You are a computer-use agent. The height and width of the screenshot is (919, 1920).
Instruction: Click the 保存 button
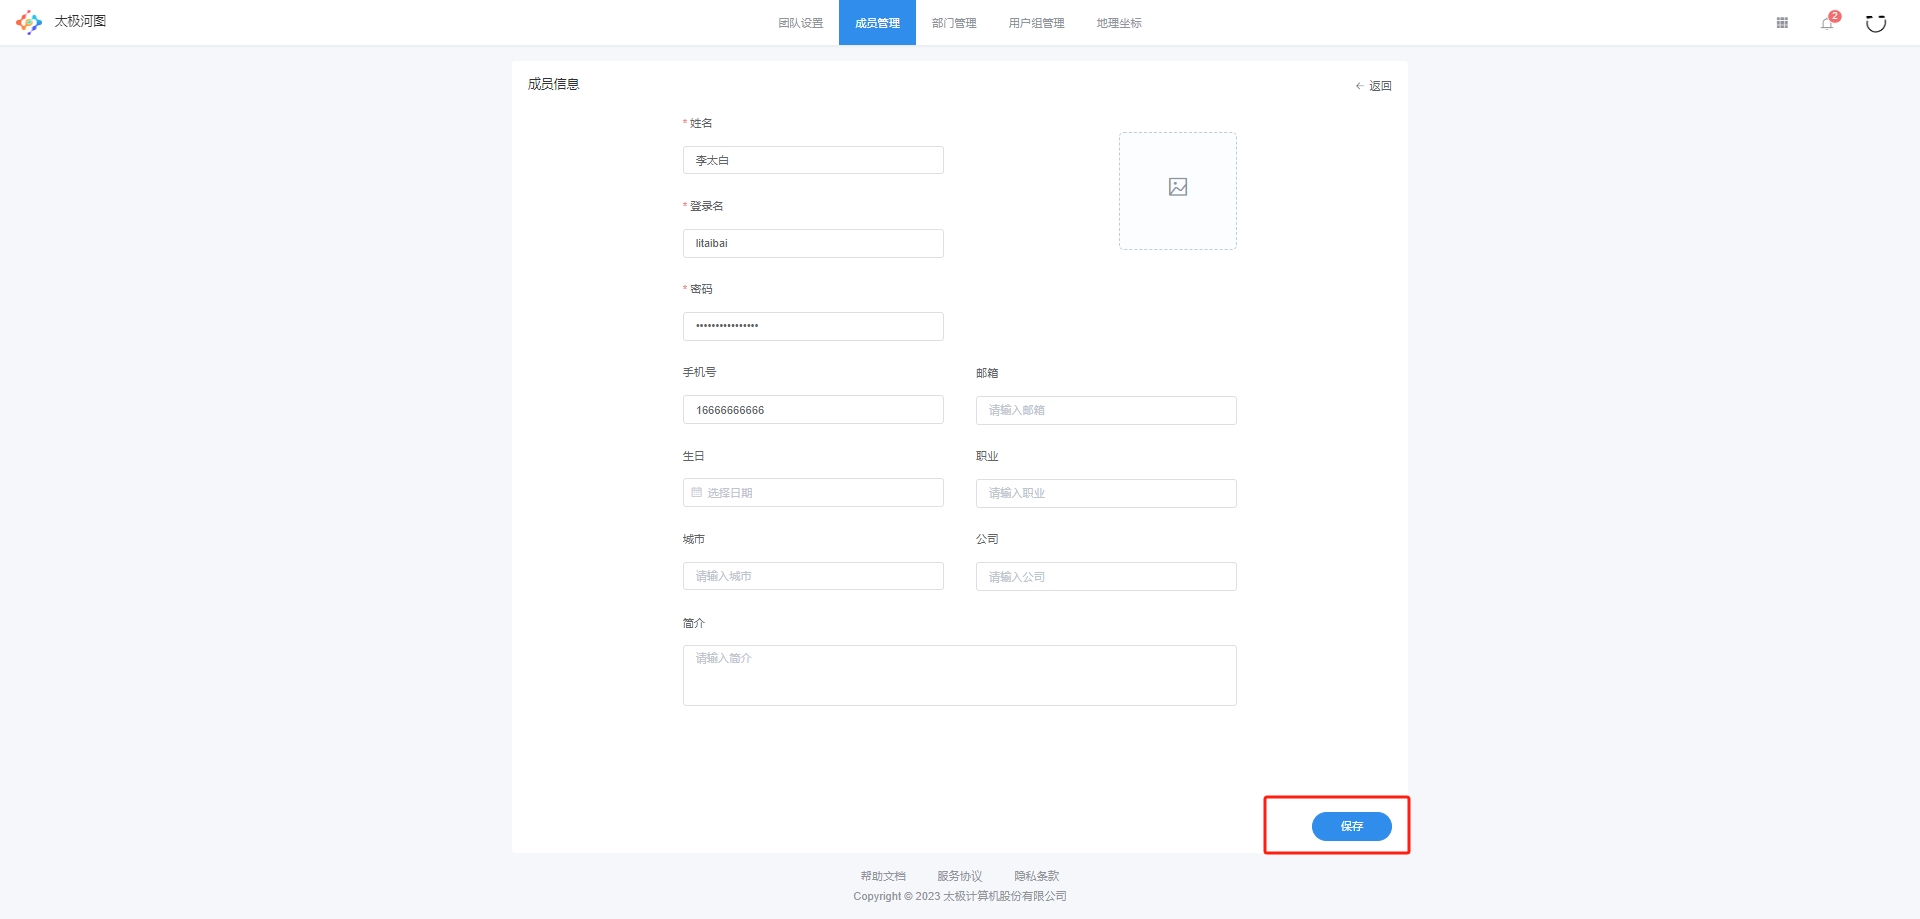[x=1352, y=826]
